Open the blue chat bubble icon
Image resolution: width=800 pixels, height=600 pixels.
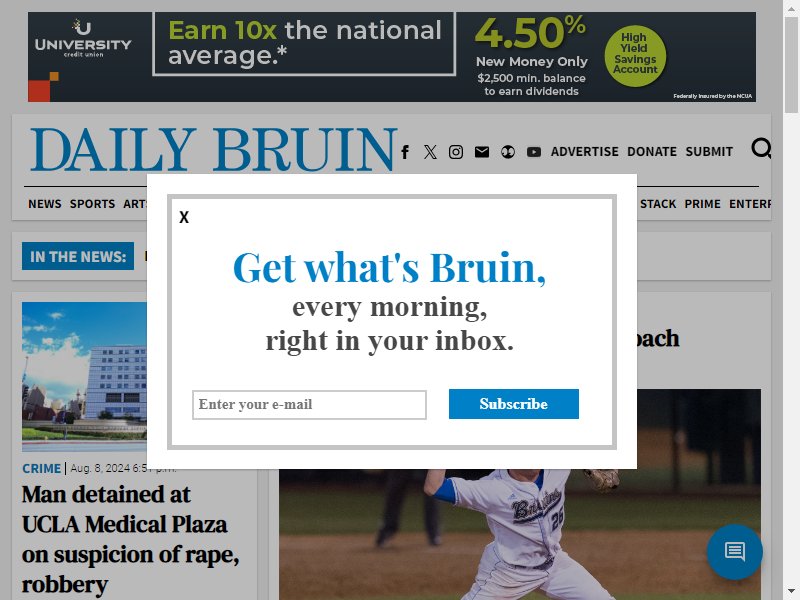[x=735, y=552]
